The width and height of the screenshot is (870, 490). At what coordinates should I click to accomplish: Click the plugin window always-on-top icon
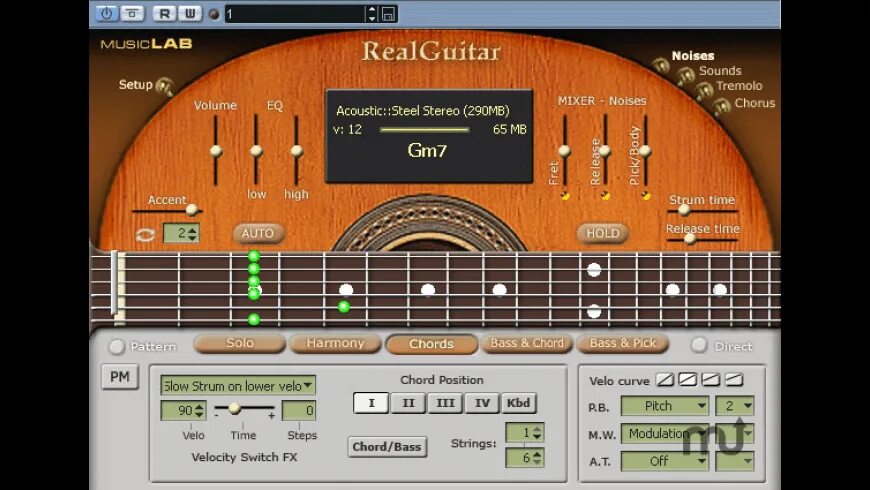point(132,13)
